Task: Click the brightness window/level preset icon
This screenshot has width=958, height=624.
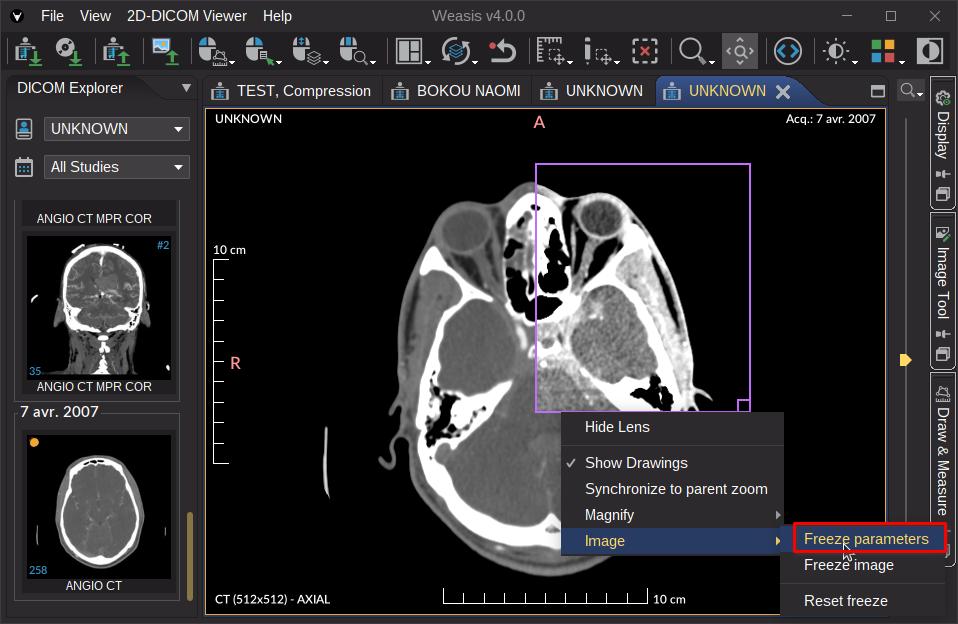Action: coord(835,51)
